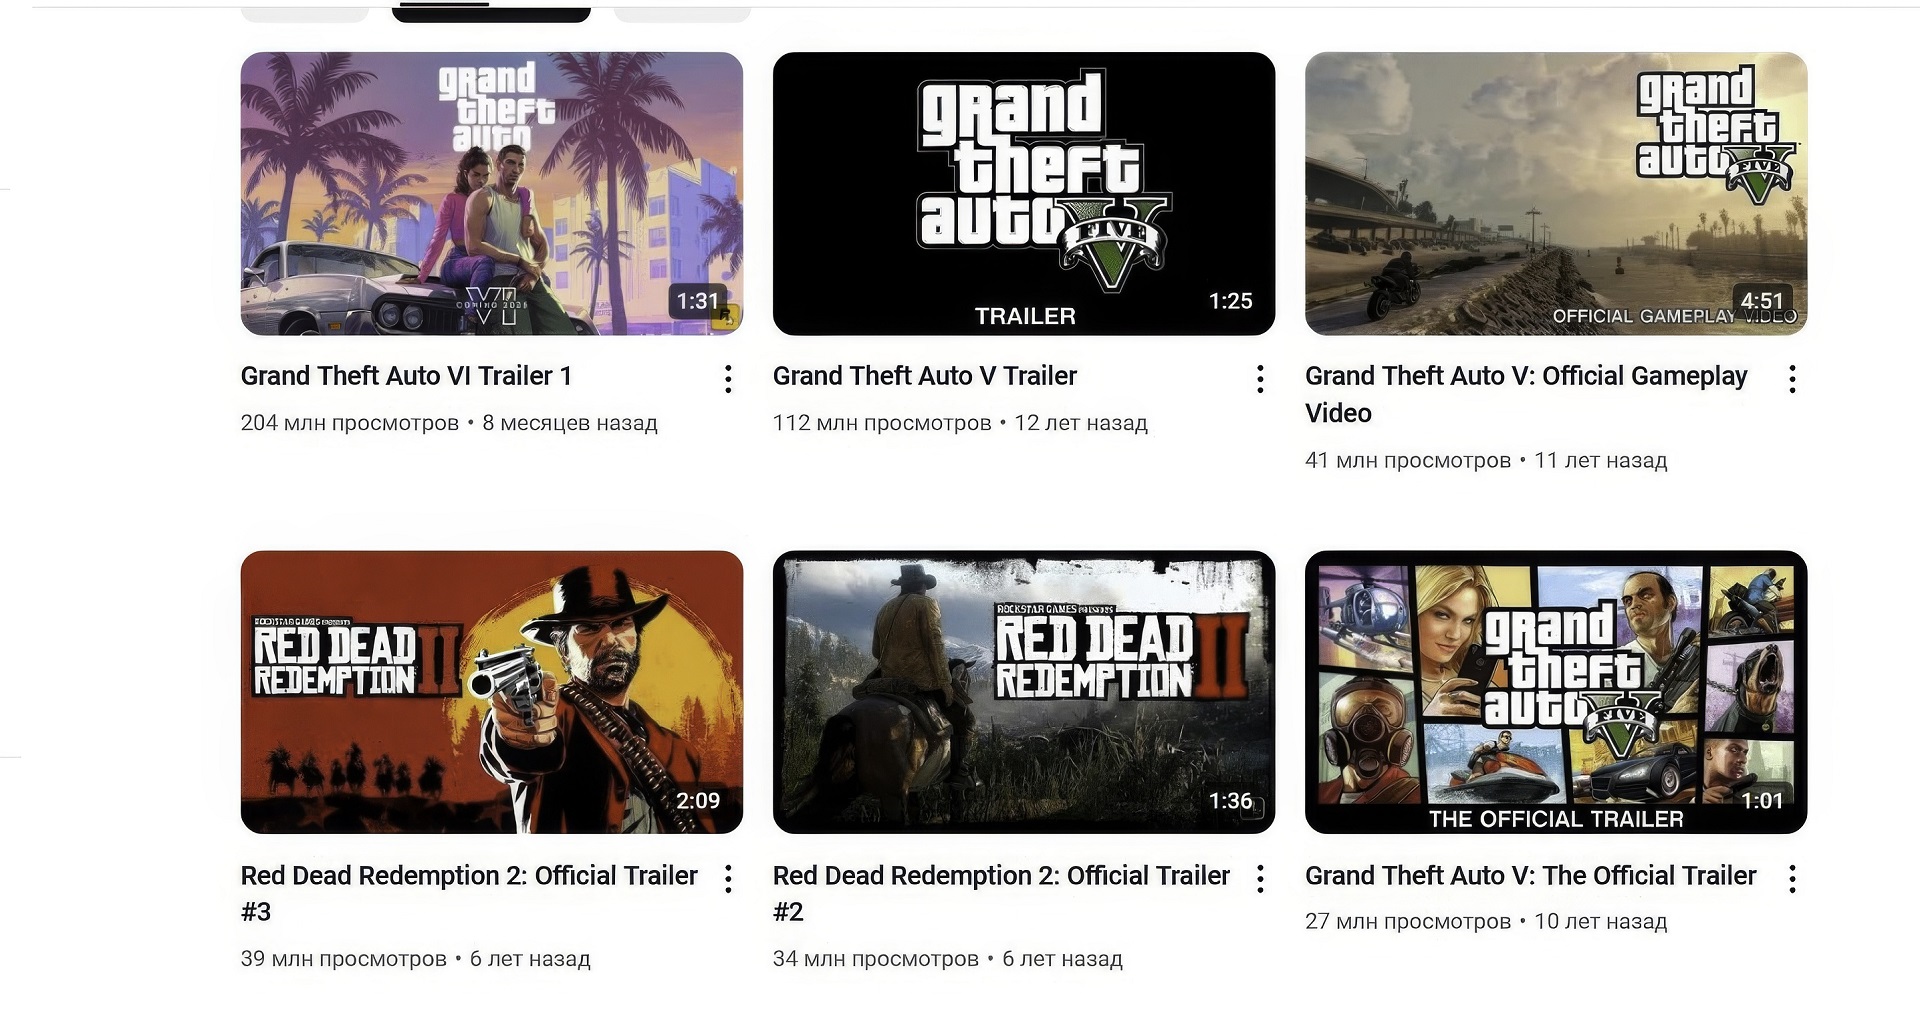This screenshot has height=1025, width=1920.
Task: Click the 1:25 duration badge
Action: pos(1230,301)
